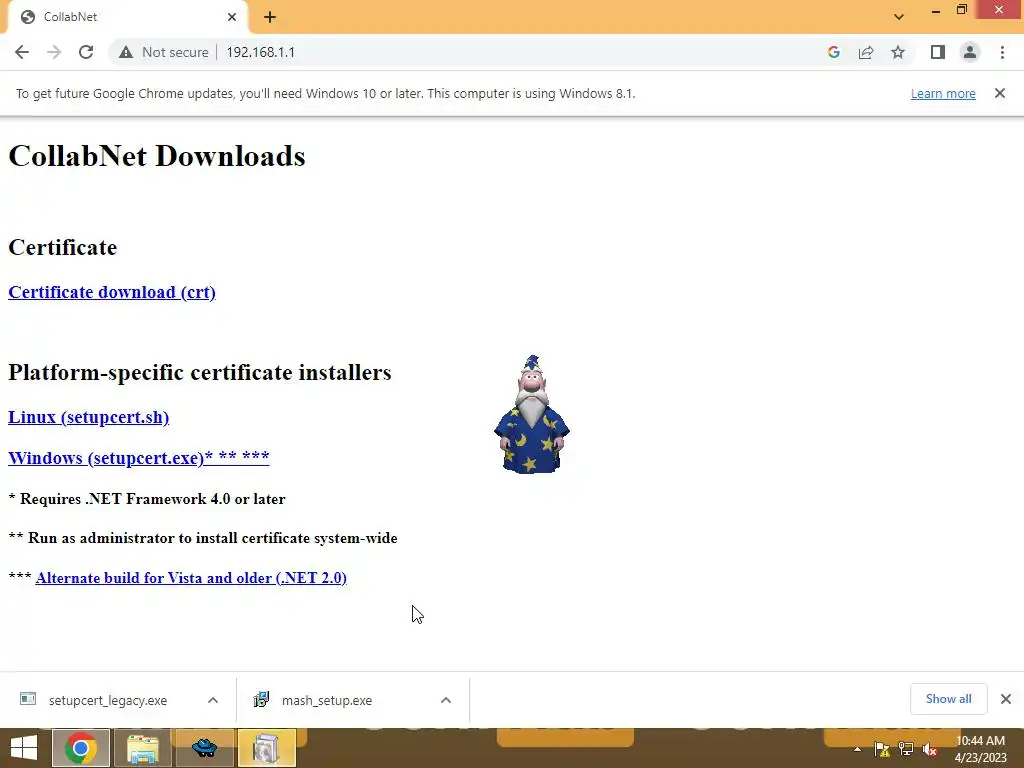The height and width of the screenshot is (768, 1024).
Task: Go back to the previous page
Action: click(22, 52)
